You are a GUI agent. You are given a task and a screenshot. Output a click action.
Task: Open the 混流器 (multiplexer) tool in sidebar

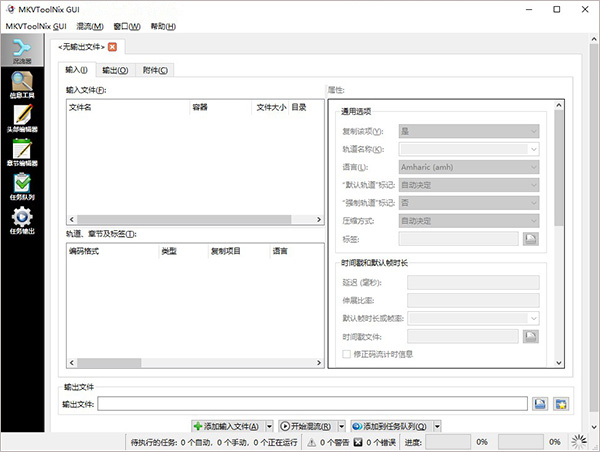click(x=22, y=50)
